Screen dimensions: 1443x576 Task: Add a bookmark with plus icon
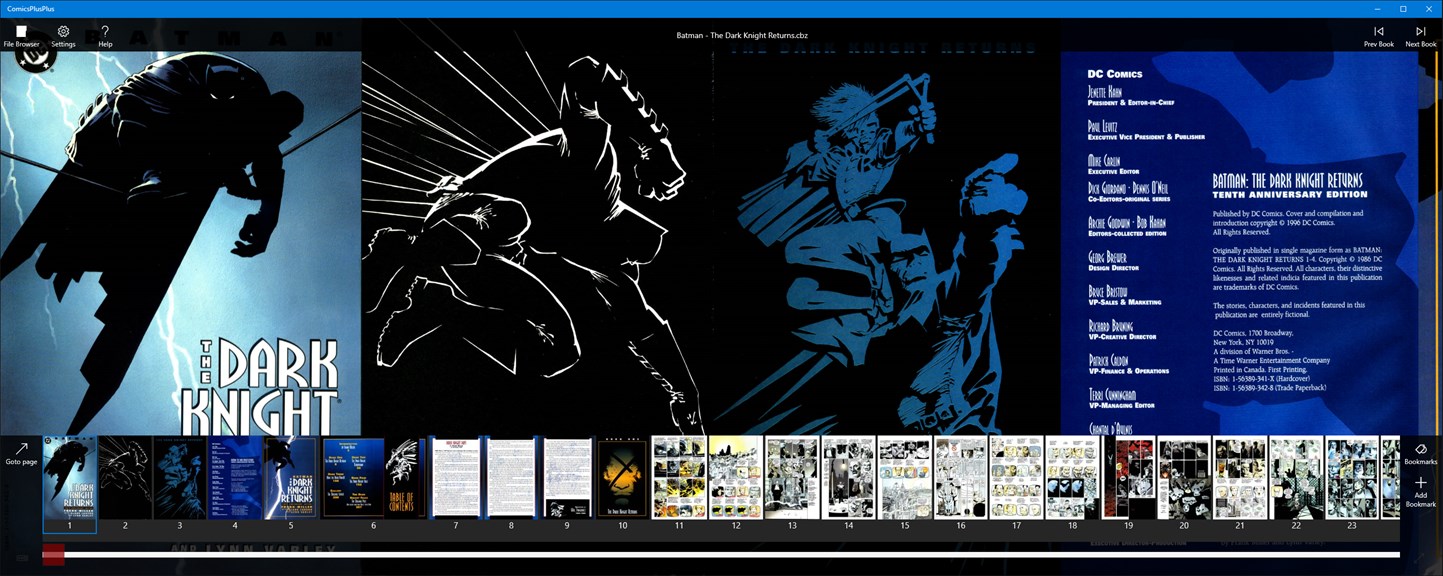[1420, 491]
